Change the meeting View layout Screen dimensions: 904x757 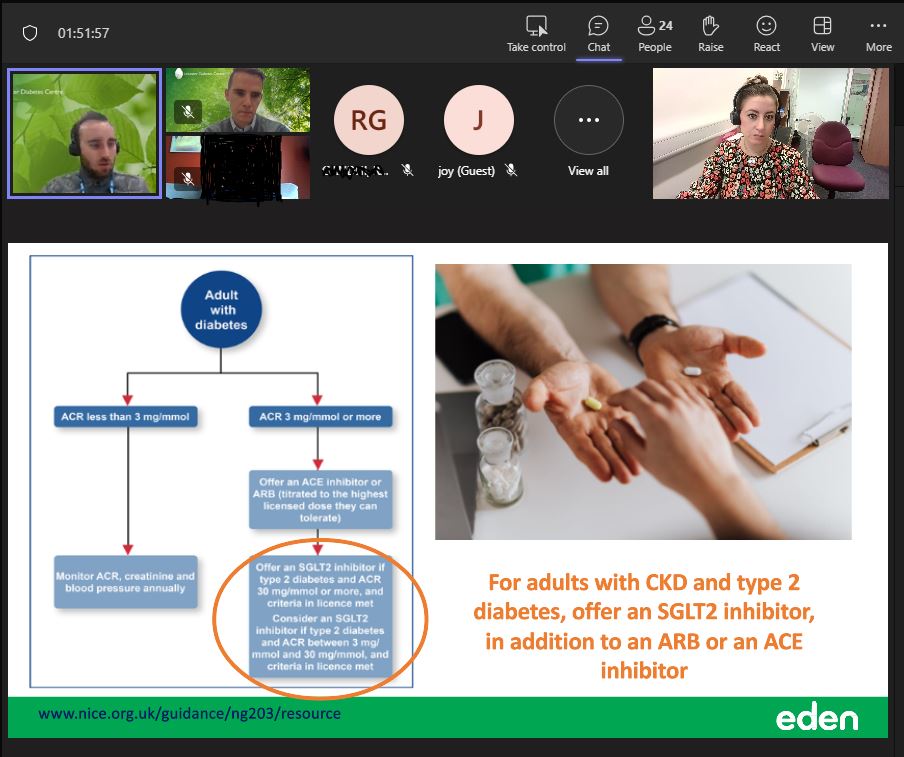[x=822, y=33]
